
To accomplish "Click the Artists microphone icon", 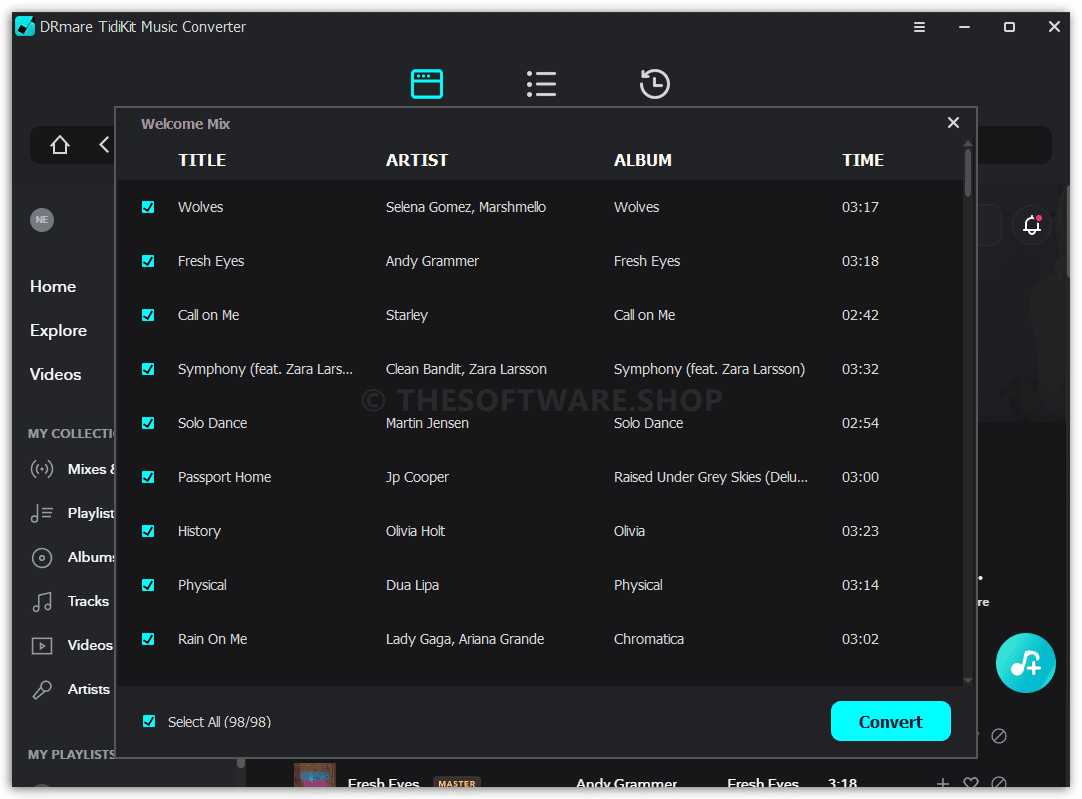I will pos(42,689).
